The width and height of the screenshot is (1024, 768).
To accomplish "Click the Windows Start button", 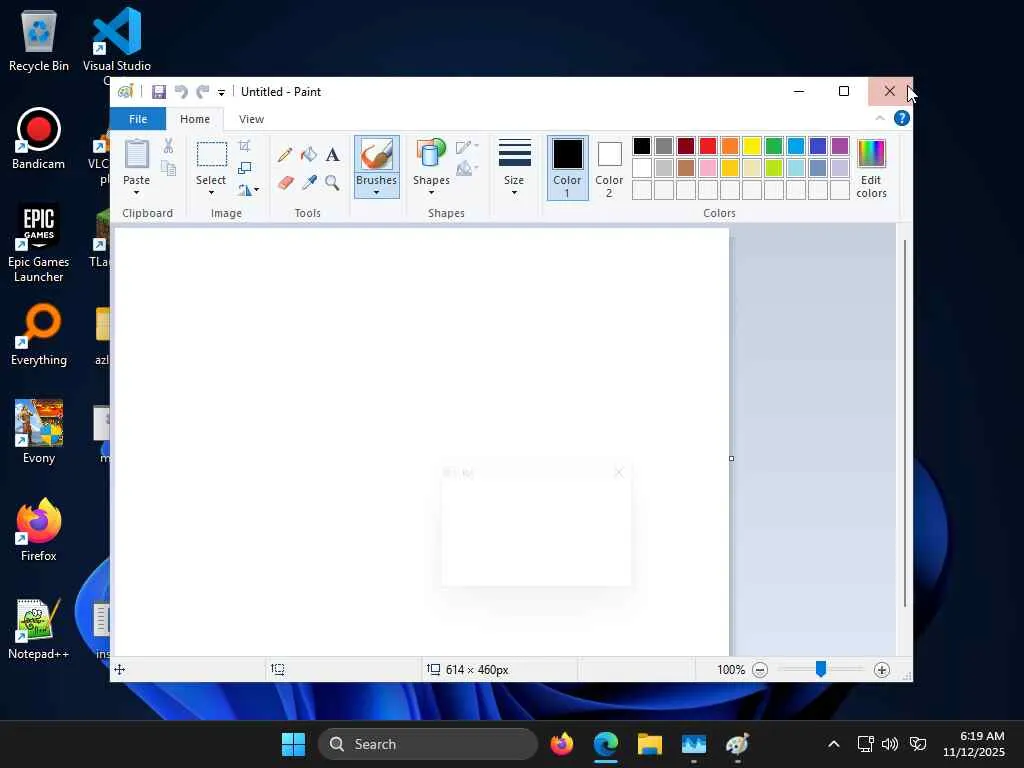I will 293,744.
